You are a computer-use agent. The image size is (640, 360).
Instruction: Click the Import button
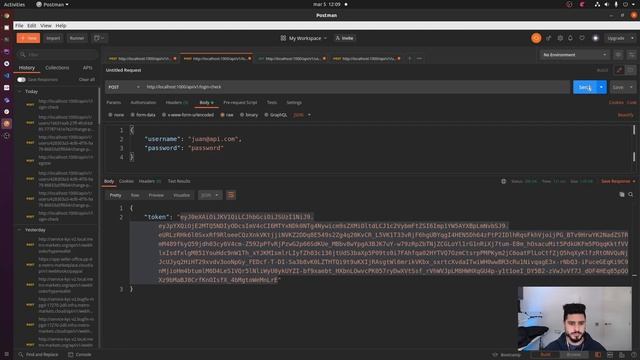[53, 38]
